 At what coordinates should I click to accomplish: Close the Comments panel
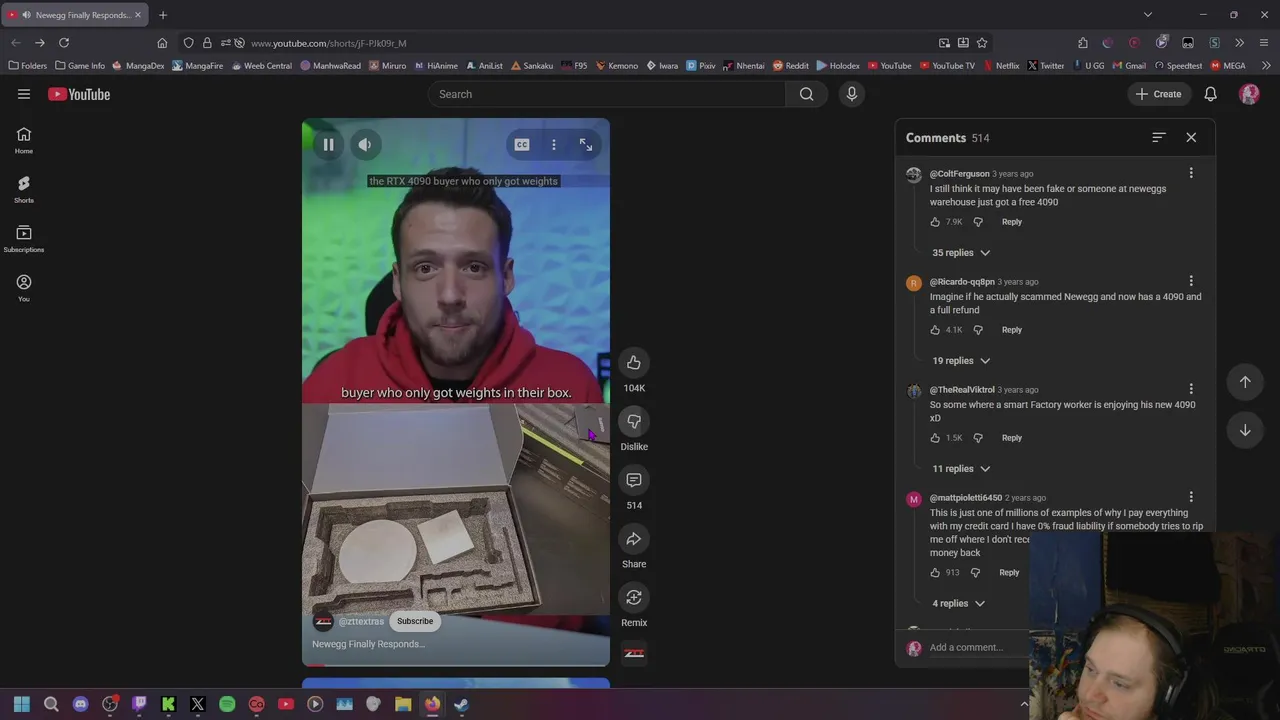tap(1191, 137)
